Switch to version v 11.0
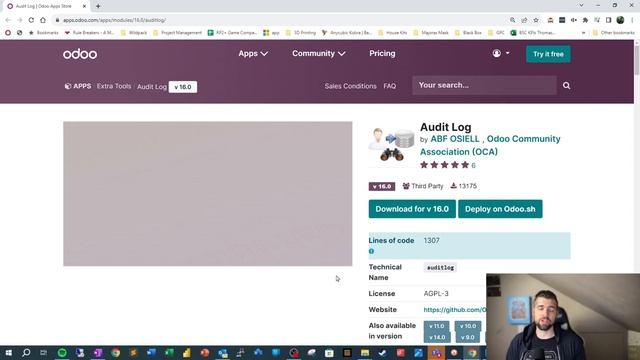The width and height of the screenshot is (640, 360). click(x=436, y=326)
